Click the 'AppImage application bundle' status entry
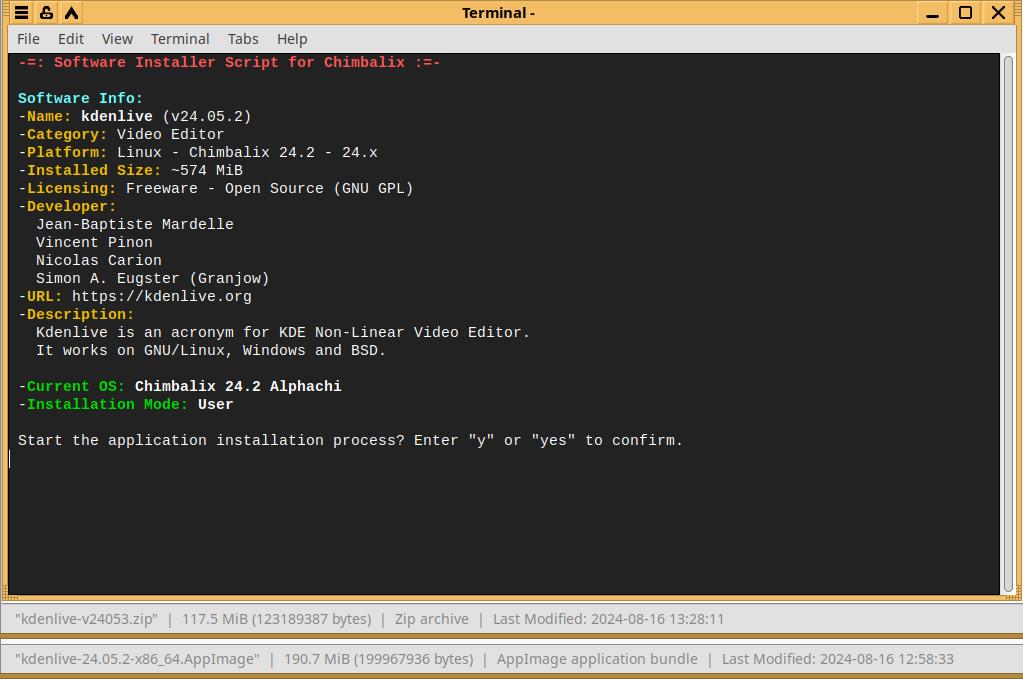Screen dimensions: 1023x679 pos(597,659)
